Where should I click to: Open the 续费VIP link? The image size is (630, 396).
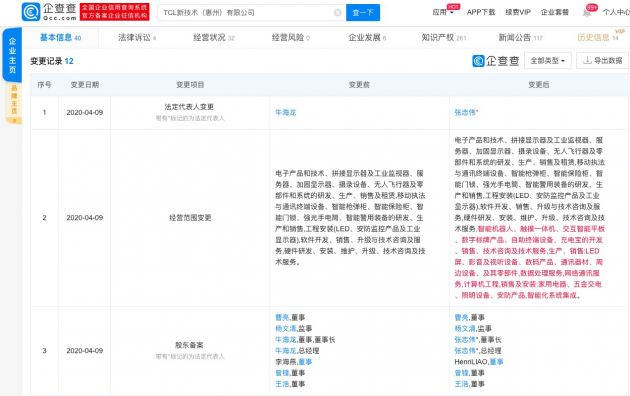click(518, 12)
